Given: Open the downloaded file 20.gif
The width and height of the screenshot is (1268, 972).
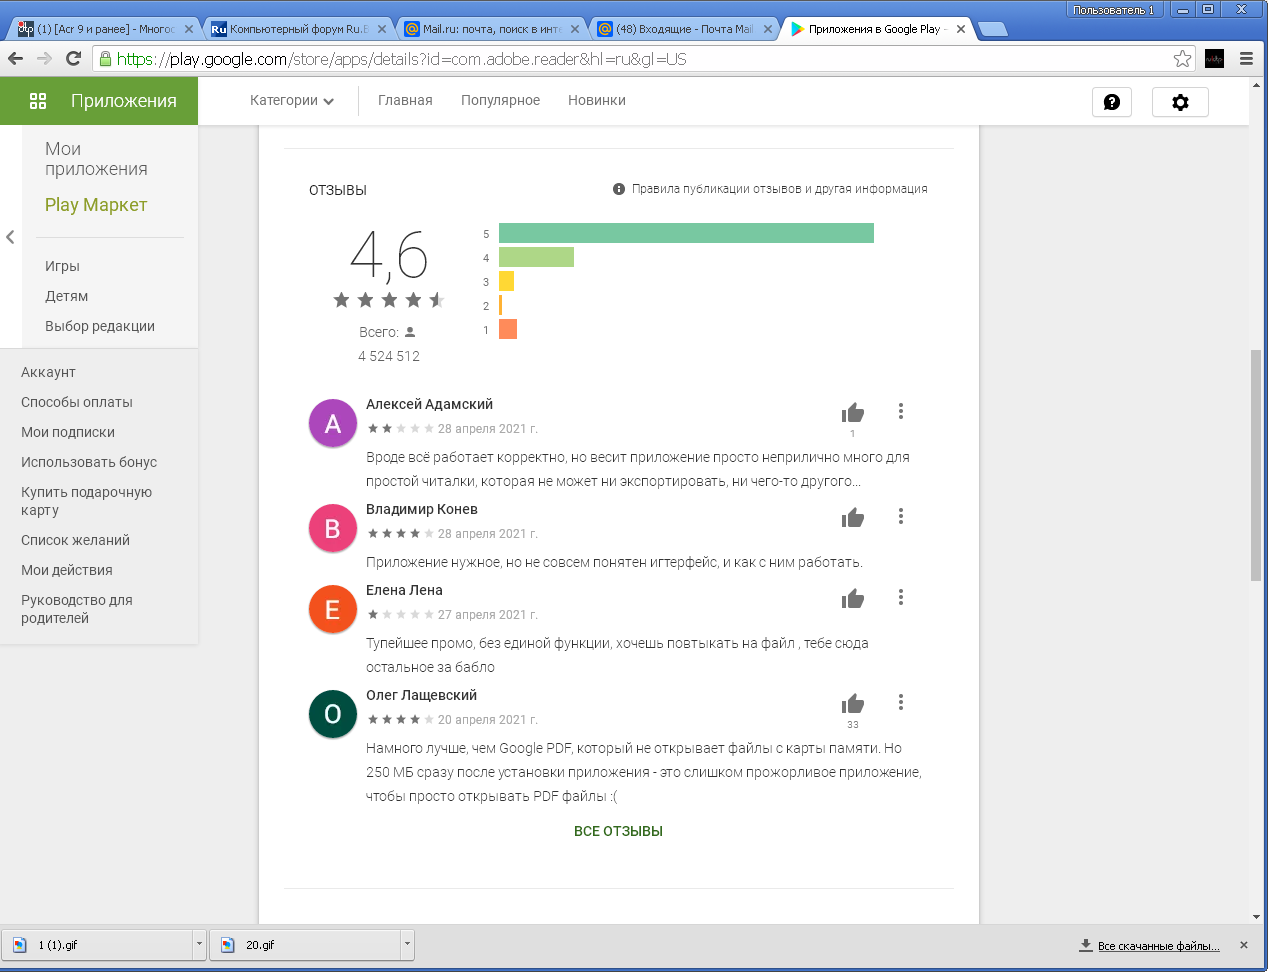Looking at the screenshot, I should [305, 945].
